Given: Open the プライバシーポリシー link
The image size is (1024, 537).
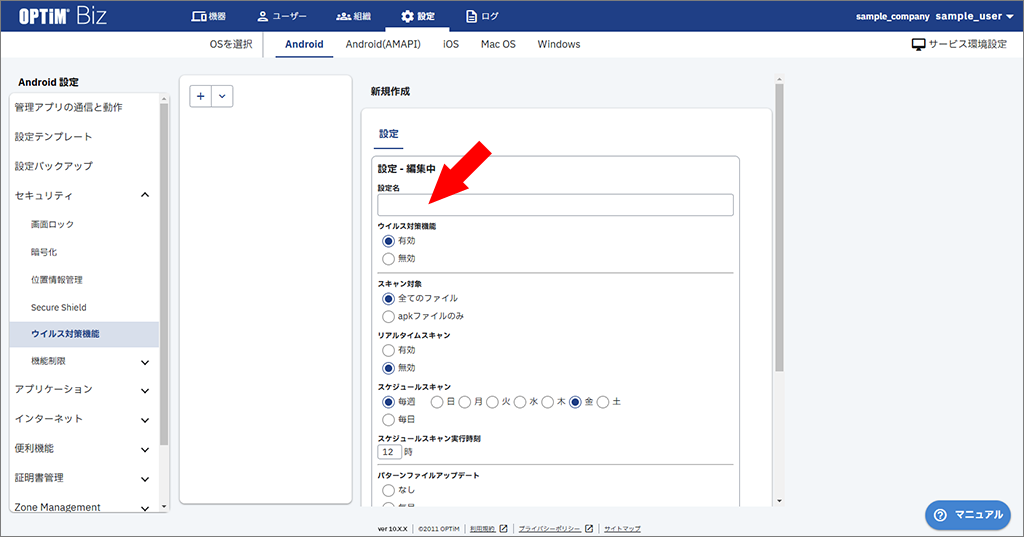Looking at the screenshot, I should click(549, 529).
